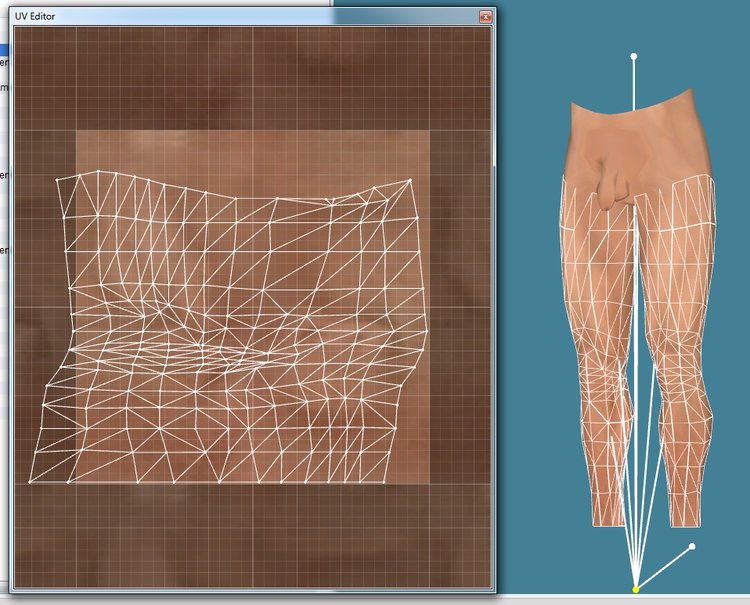
Task: Select the white bone endpoint beside the right foot
Action: click(692, 546)
